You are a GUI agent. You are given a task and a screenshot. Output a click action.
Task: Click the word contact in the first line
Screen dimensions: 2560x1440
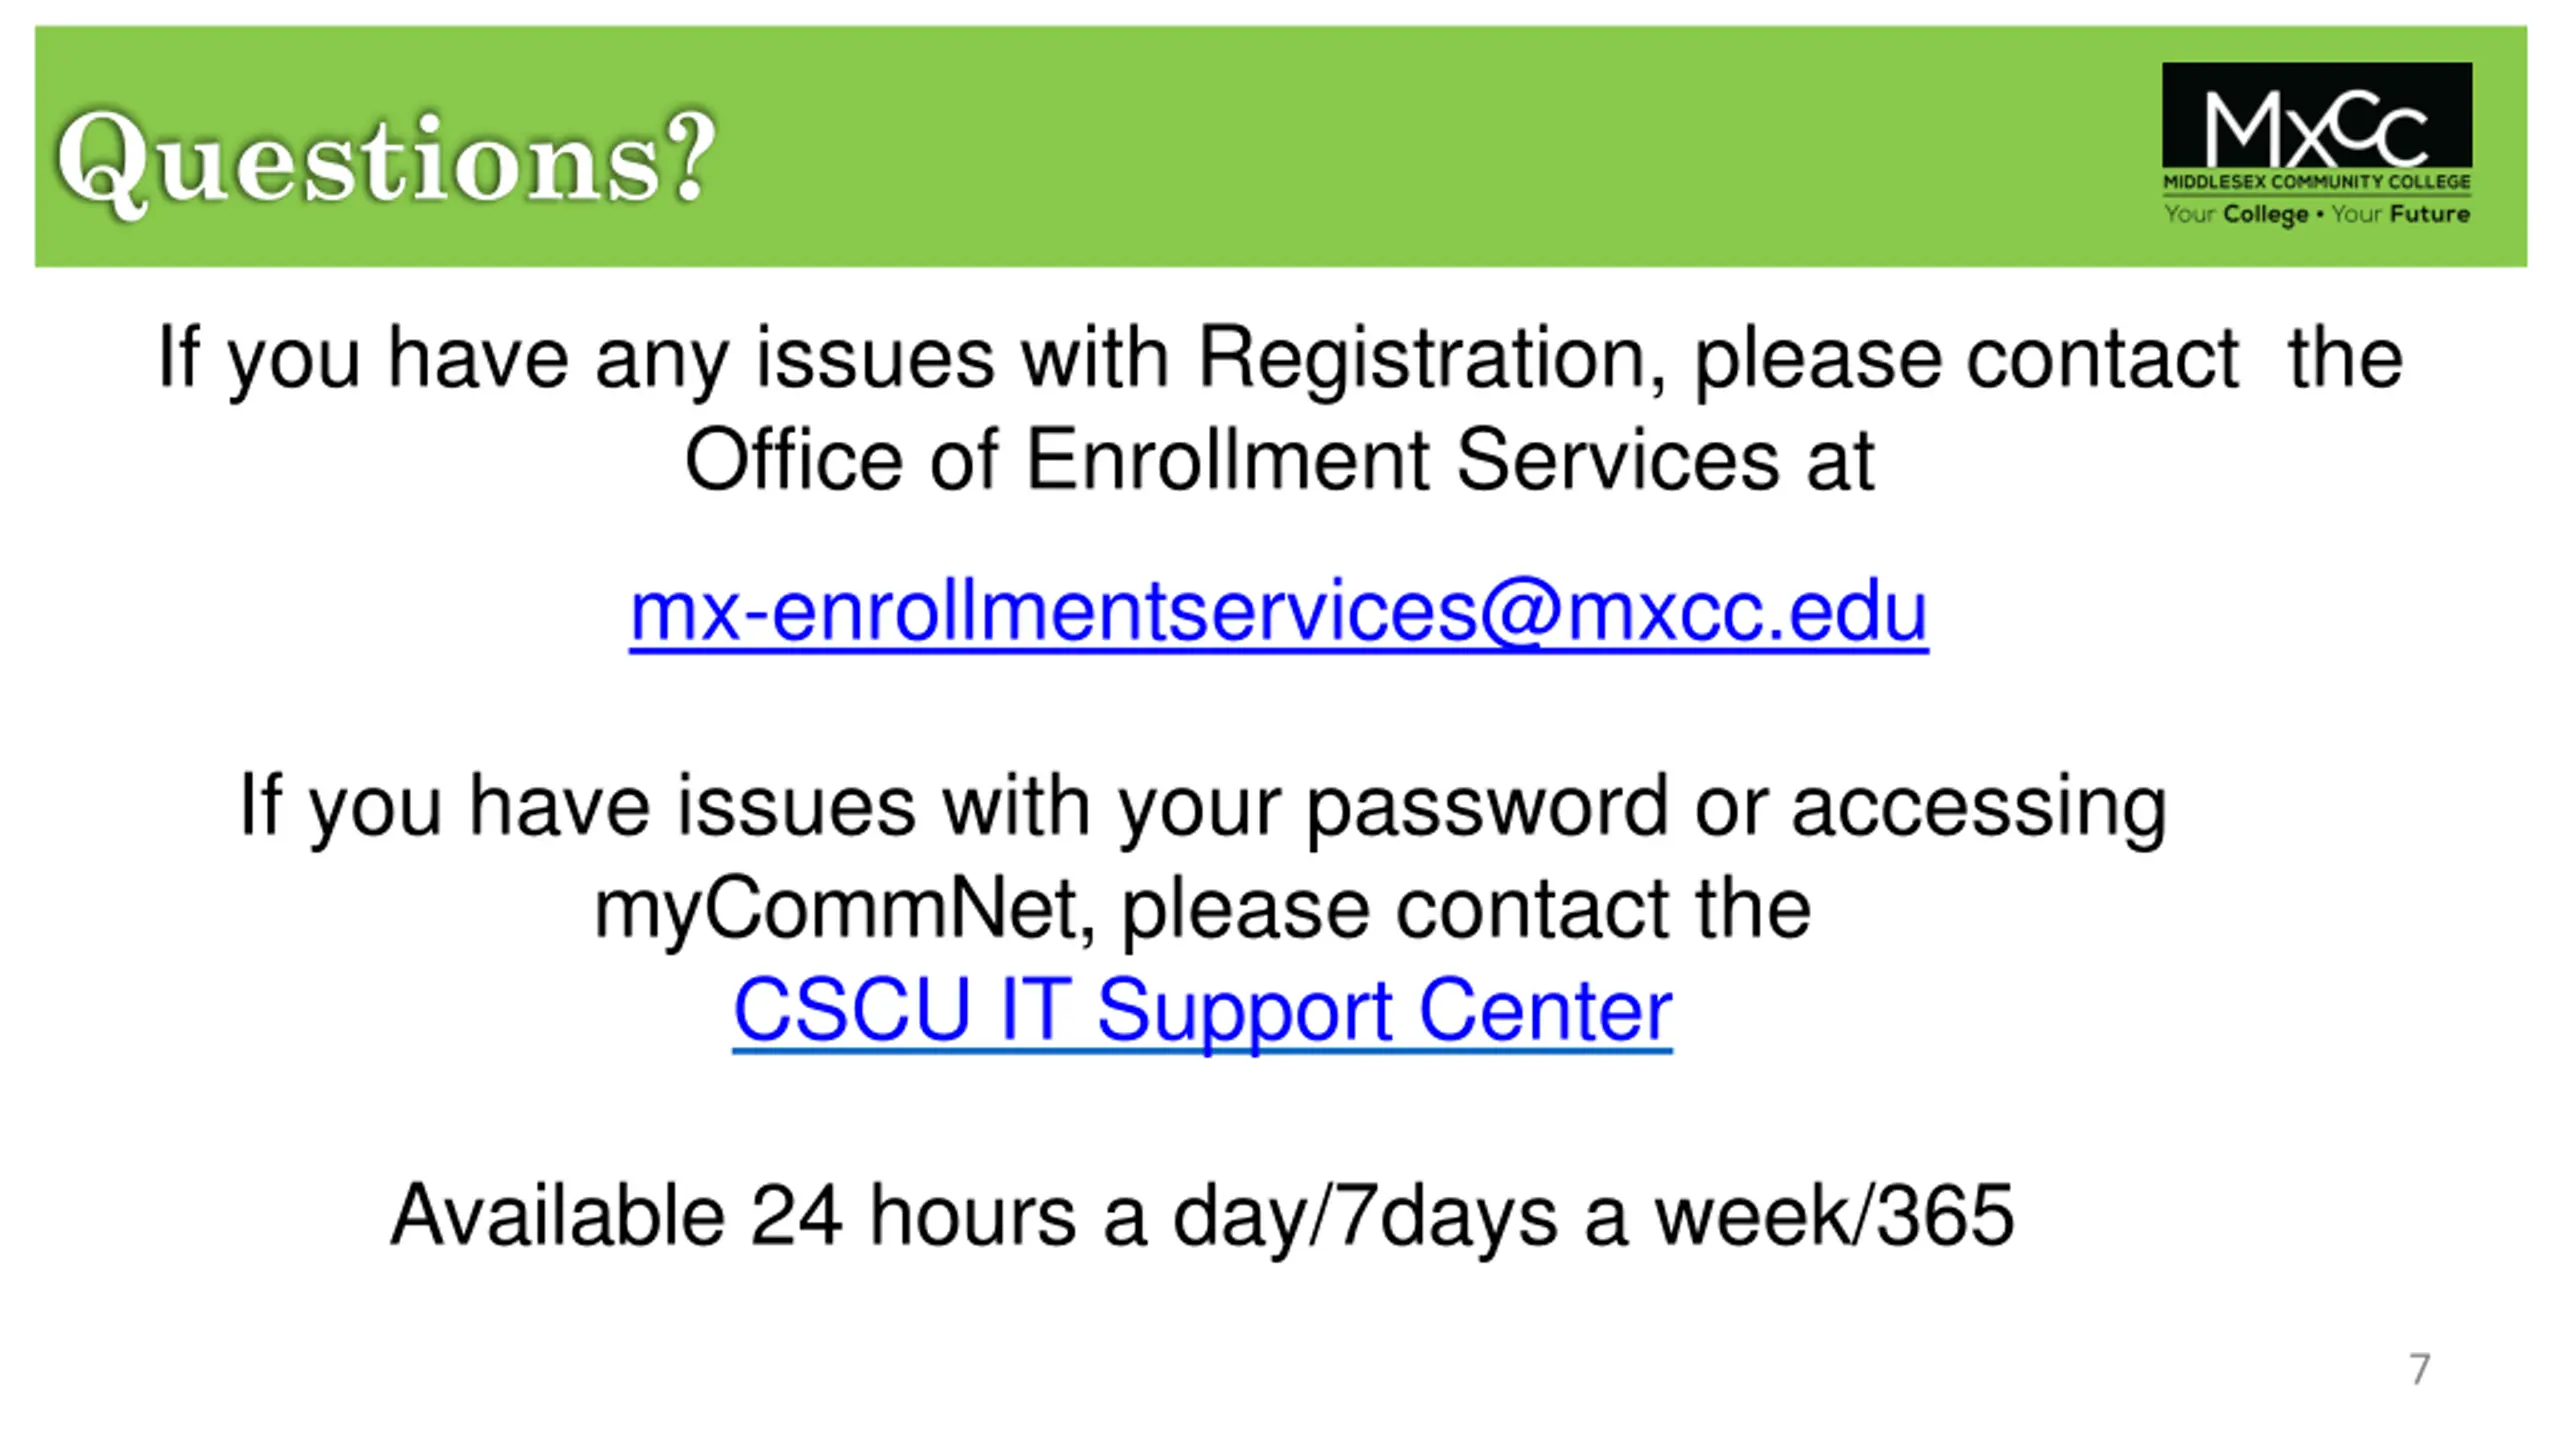tap(2102, 360)
